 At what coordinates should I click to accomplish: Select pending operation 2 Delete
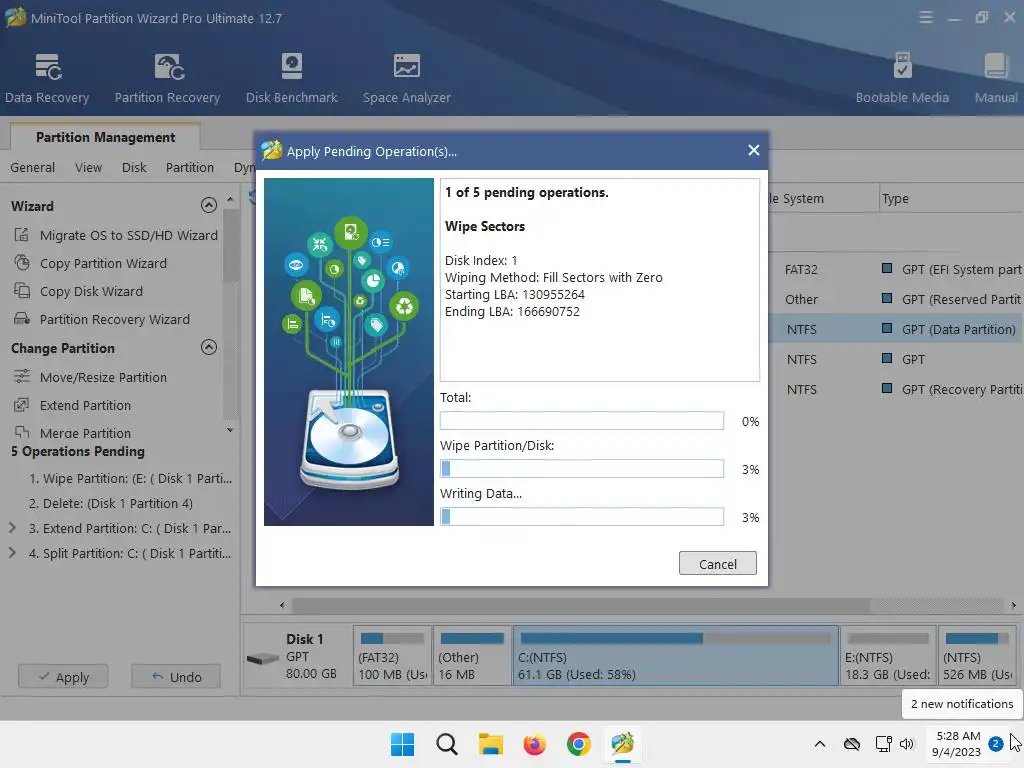pos(110,504)
